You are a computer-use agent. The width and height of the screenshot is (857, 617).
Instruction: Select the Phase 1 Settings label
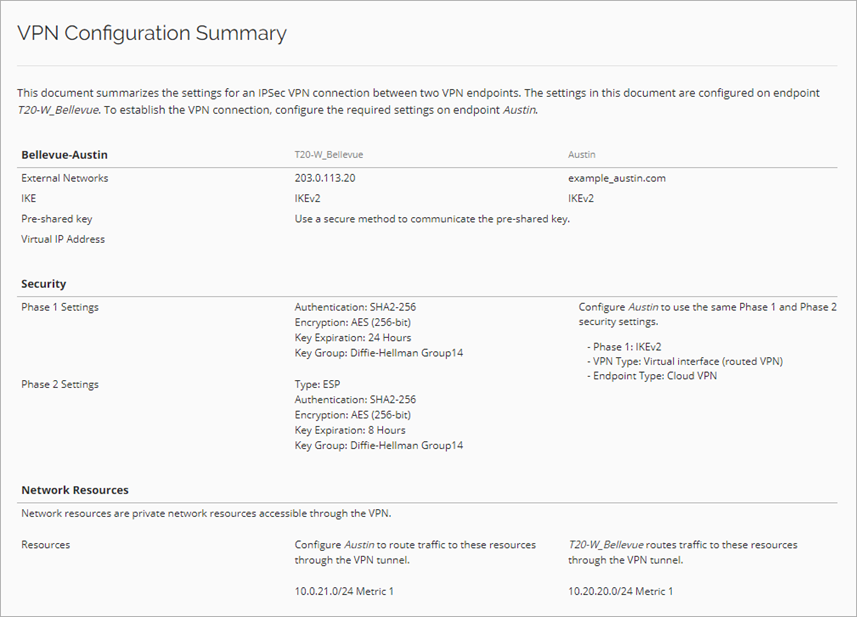point(61,307)
